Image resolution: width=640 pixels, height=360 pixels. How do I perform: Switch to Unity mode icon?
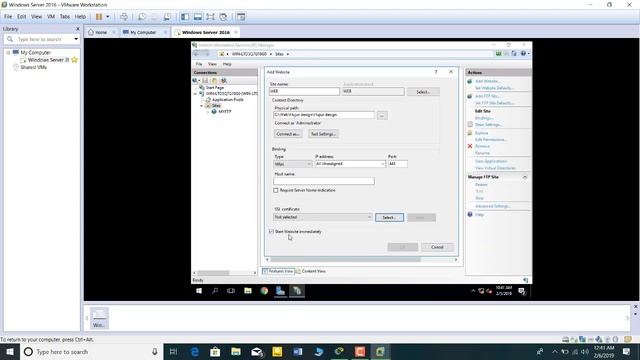223,17
